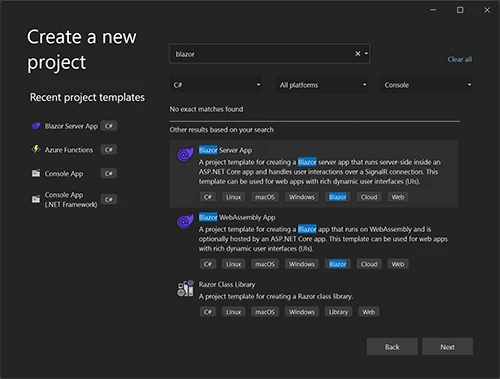
Task: Click the Clear all link
Action: [x=460, y=59]
